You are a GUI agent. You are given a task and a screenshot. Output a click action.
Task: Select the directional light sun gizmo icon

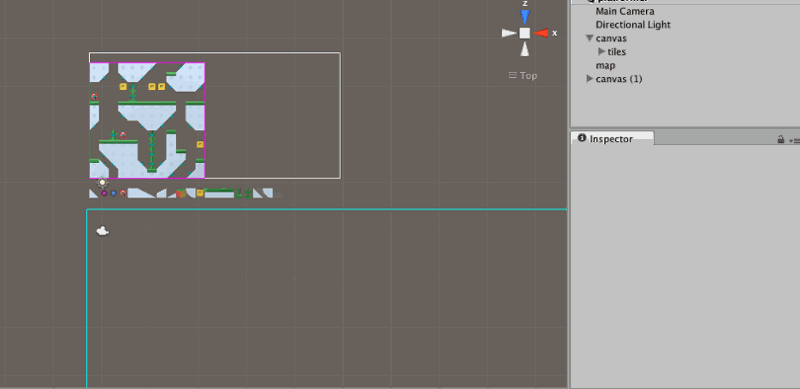[x=103, y=182]
